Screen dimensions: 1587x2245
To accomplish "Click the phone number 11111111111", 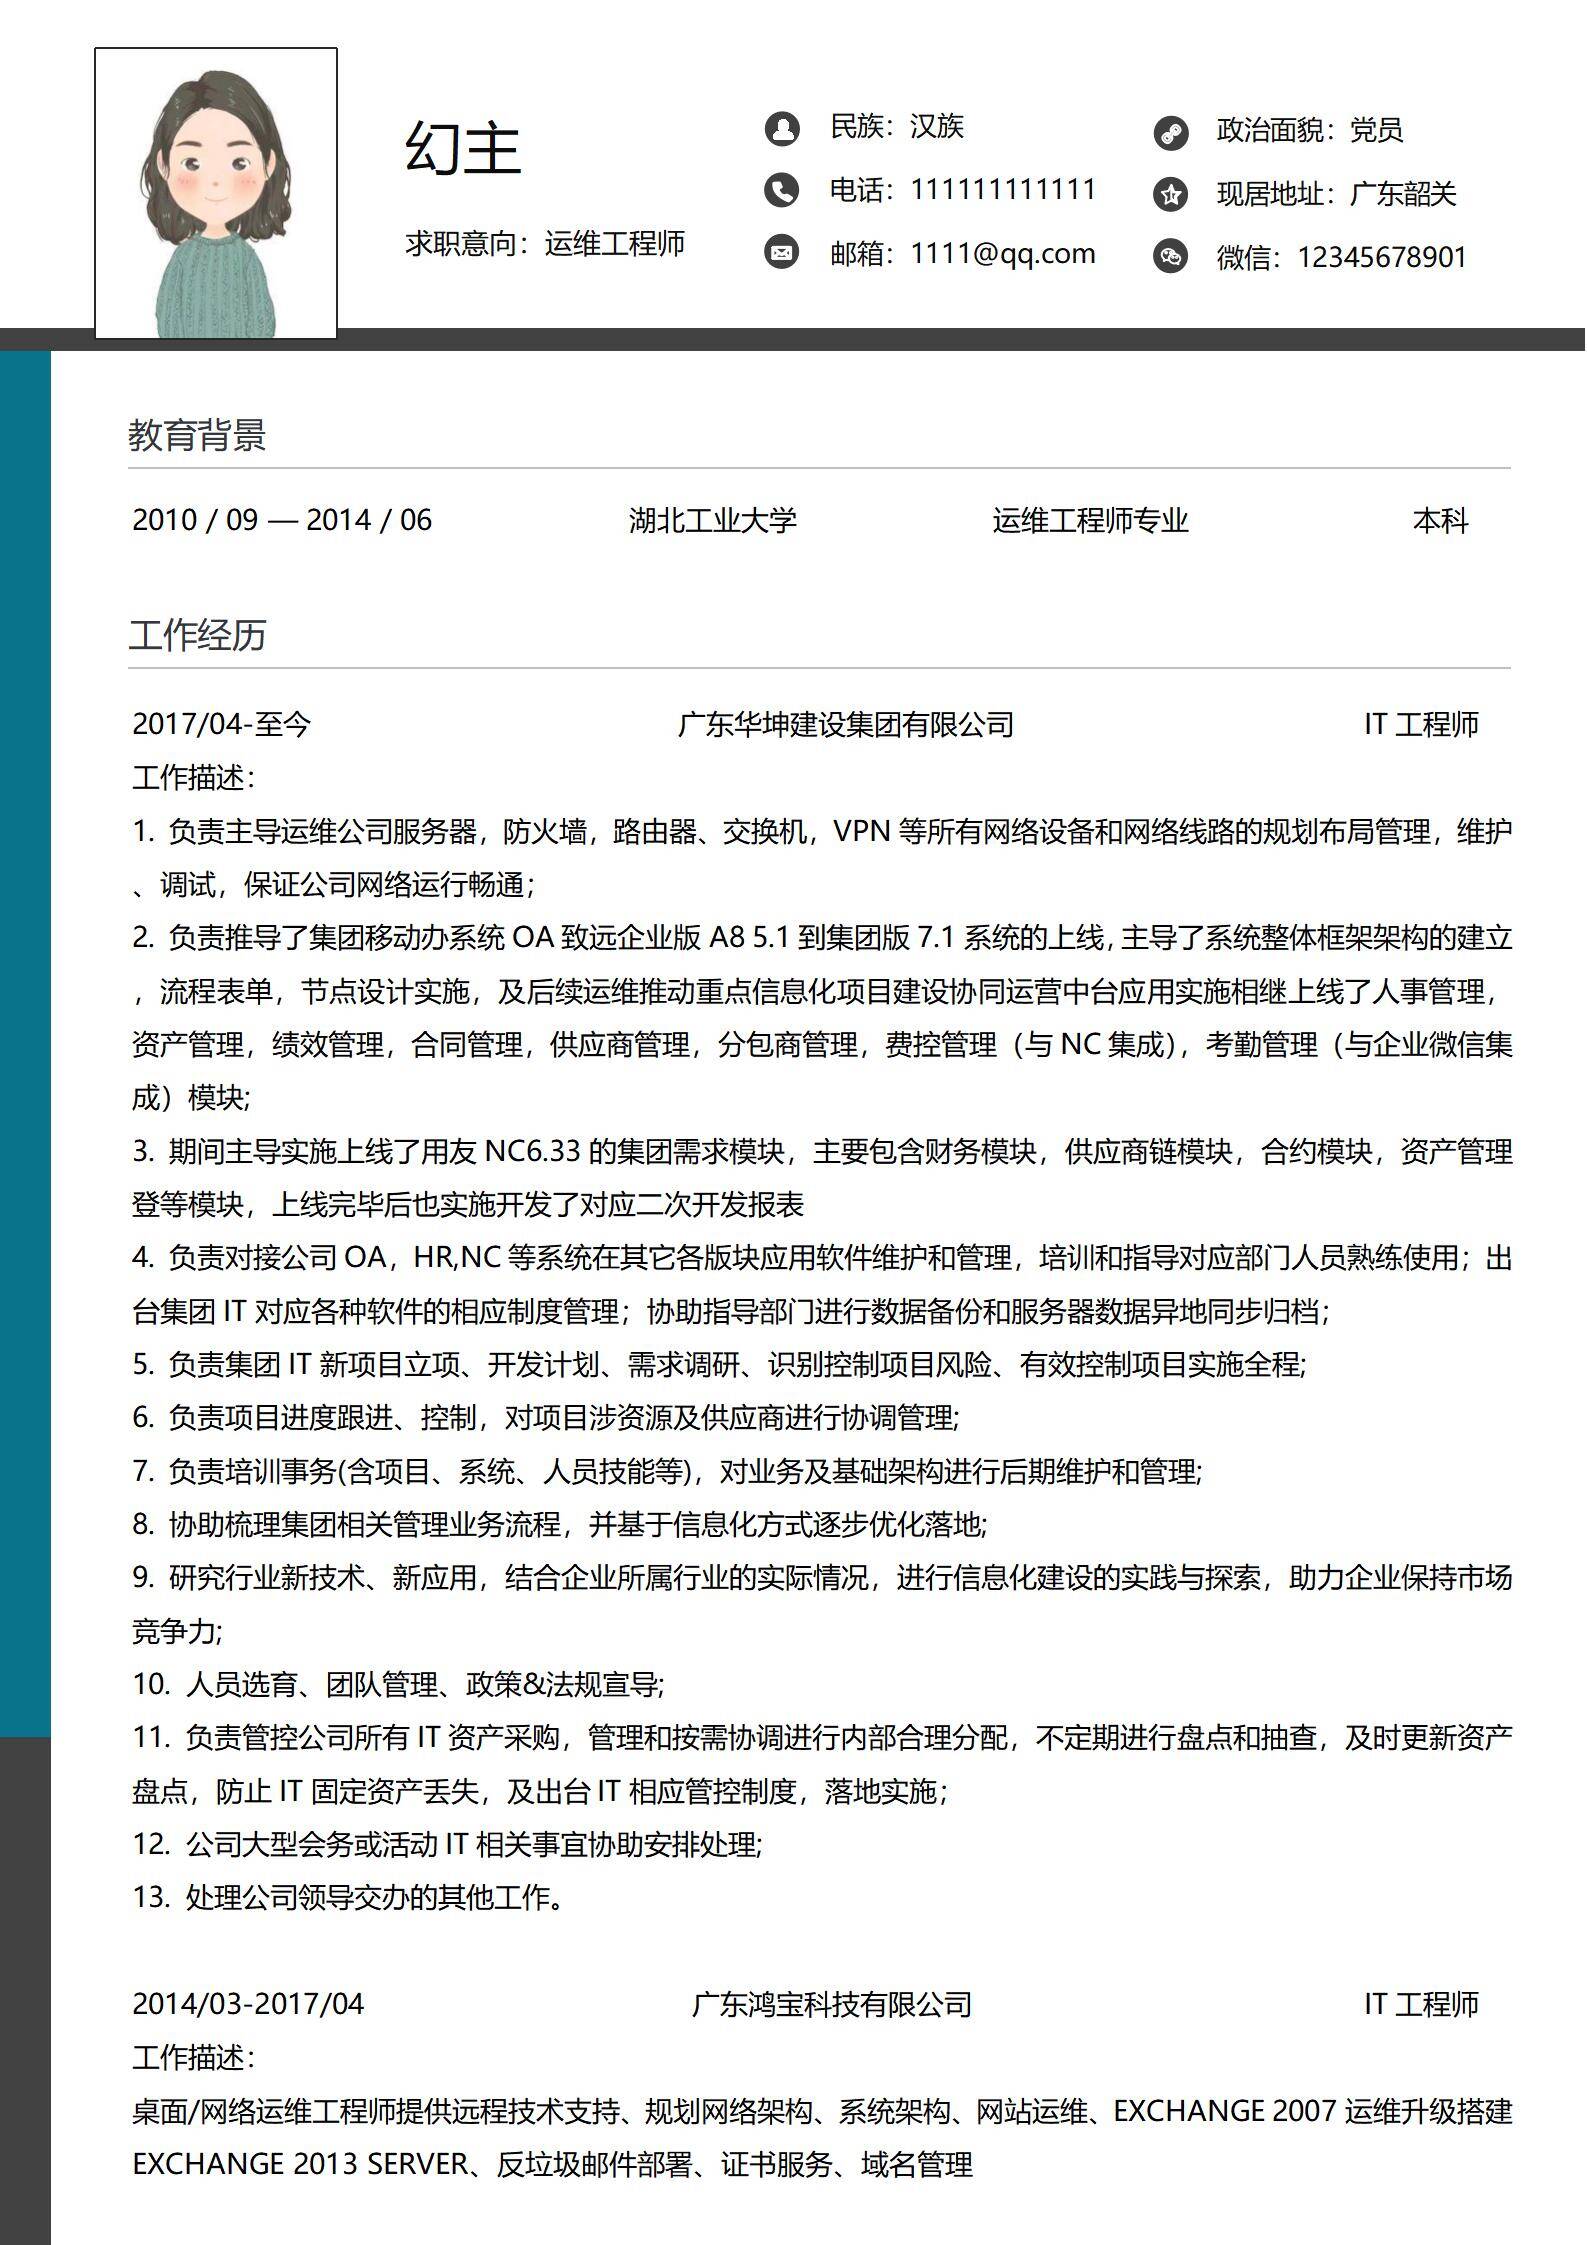I will coord(1002,190).
